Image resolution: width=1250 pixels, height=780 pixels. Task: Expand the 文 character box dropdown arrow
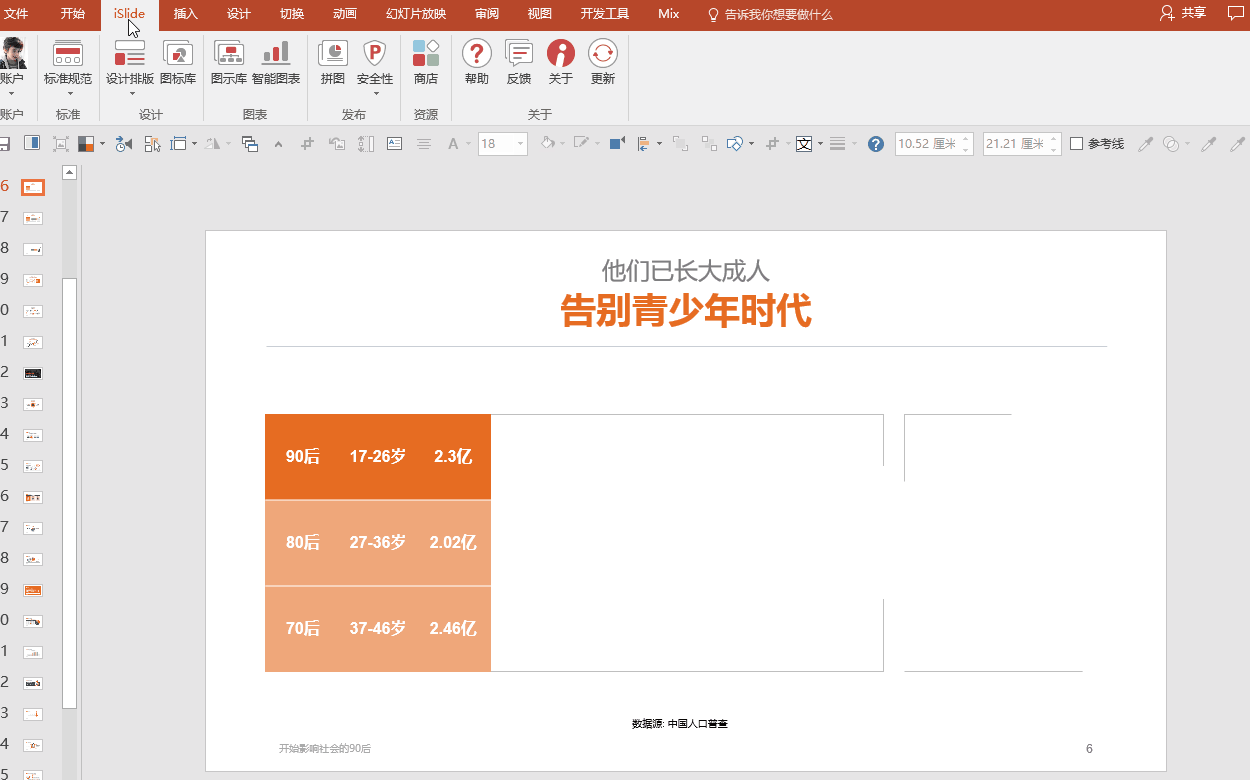[x=820, y=144]
